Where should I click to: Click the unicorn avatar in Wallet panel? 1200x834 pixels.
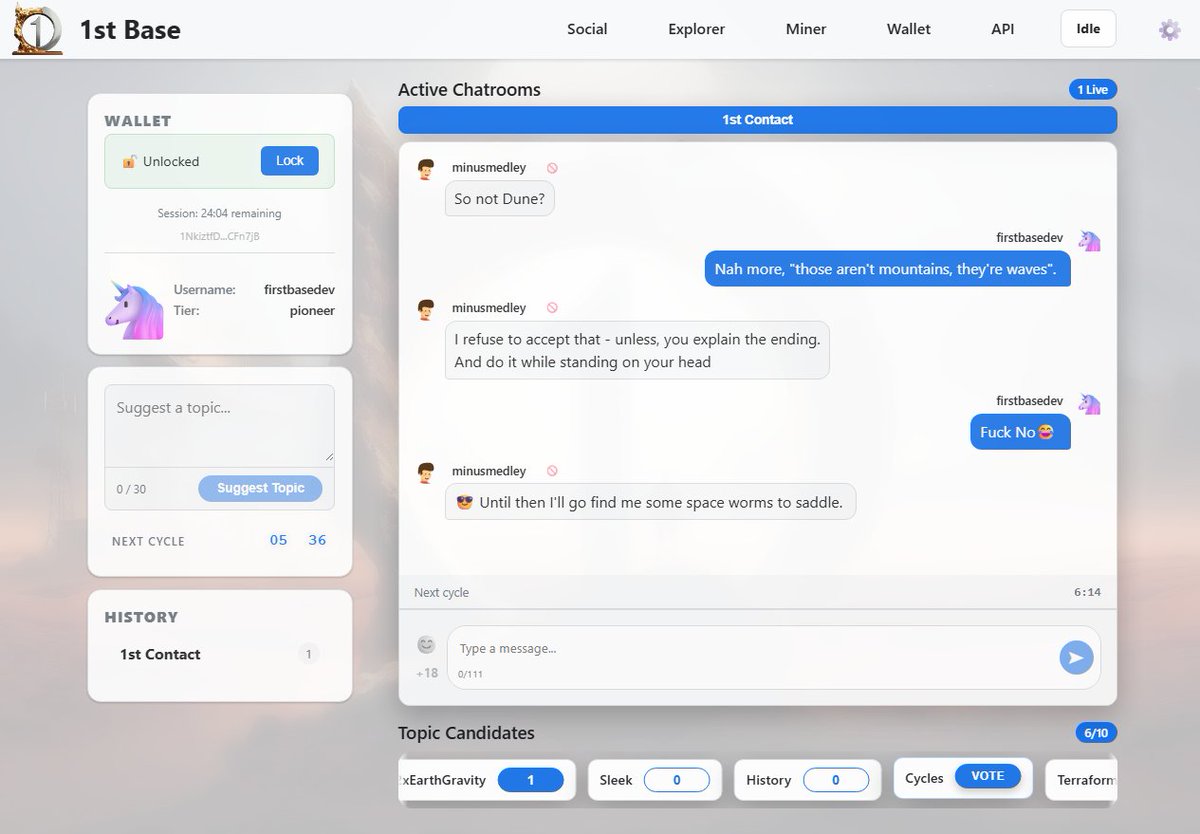pos(134,309)
